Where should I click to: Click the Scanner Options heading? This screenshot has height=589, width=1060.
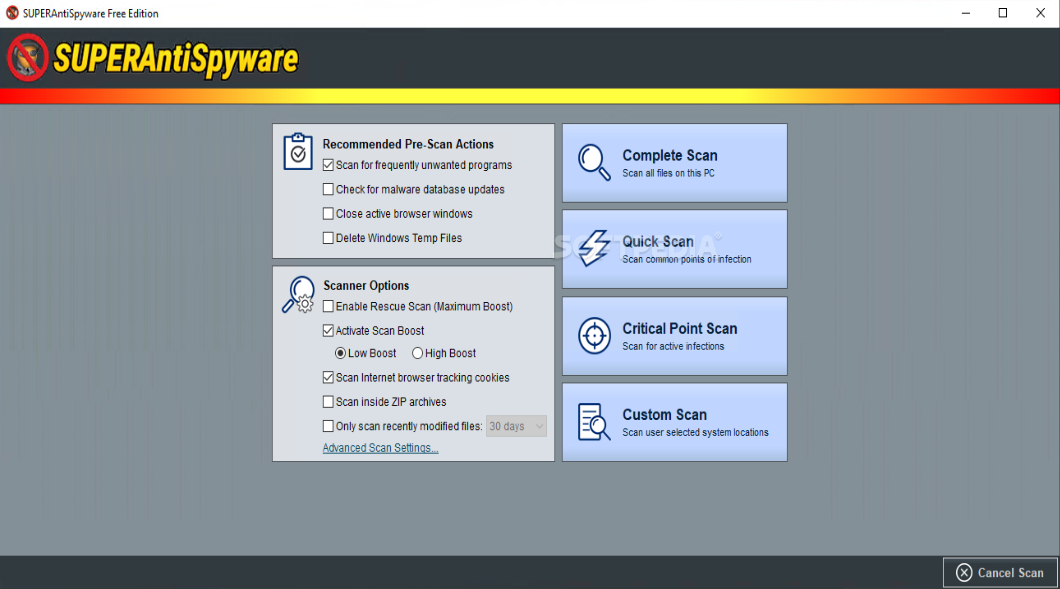[x=366, y=285]
